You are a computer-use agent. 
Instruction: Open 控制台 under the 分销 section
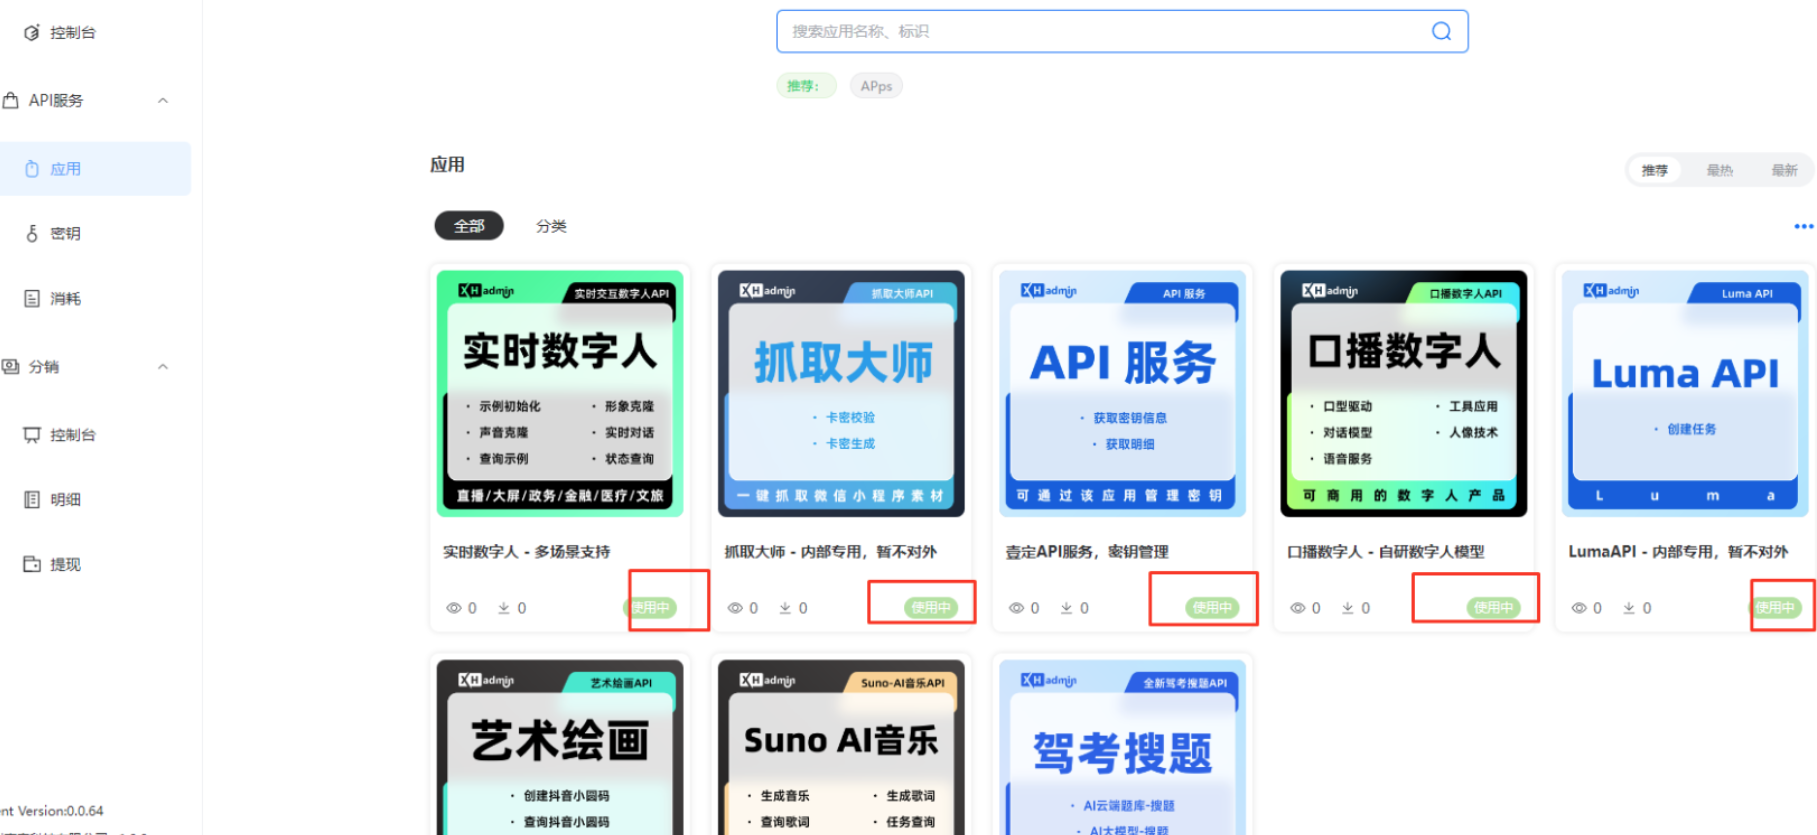[72, 435]
